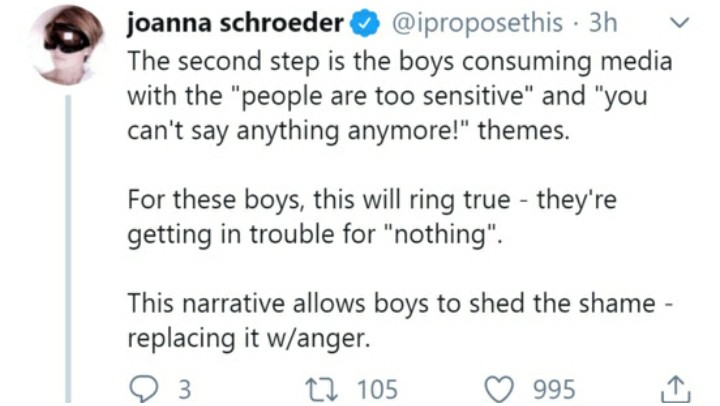The image size is (720, 406).
Task: Click the blue verified badge
Action: pyautogui.click(x=365, y=23)
